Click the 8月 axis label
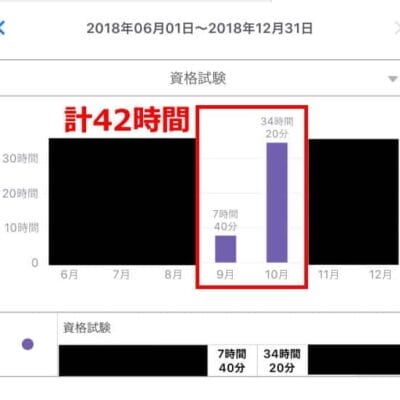Screen dimensions: 400x400 pos(173,275)
